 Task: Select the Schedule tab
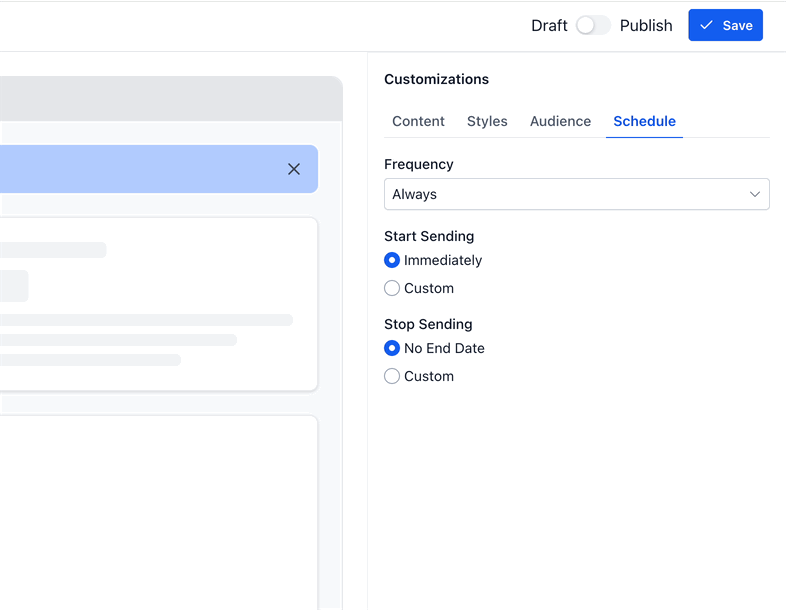pyautogui.click(x=644, y=121)
